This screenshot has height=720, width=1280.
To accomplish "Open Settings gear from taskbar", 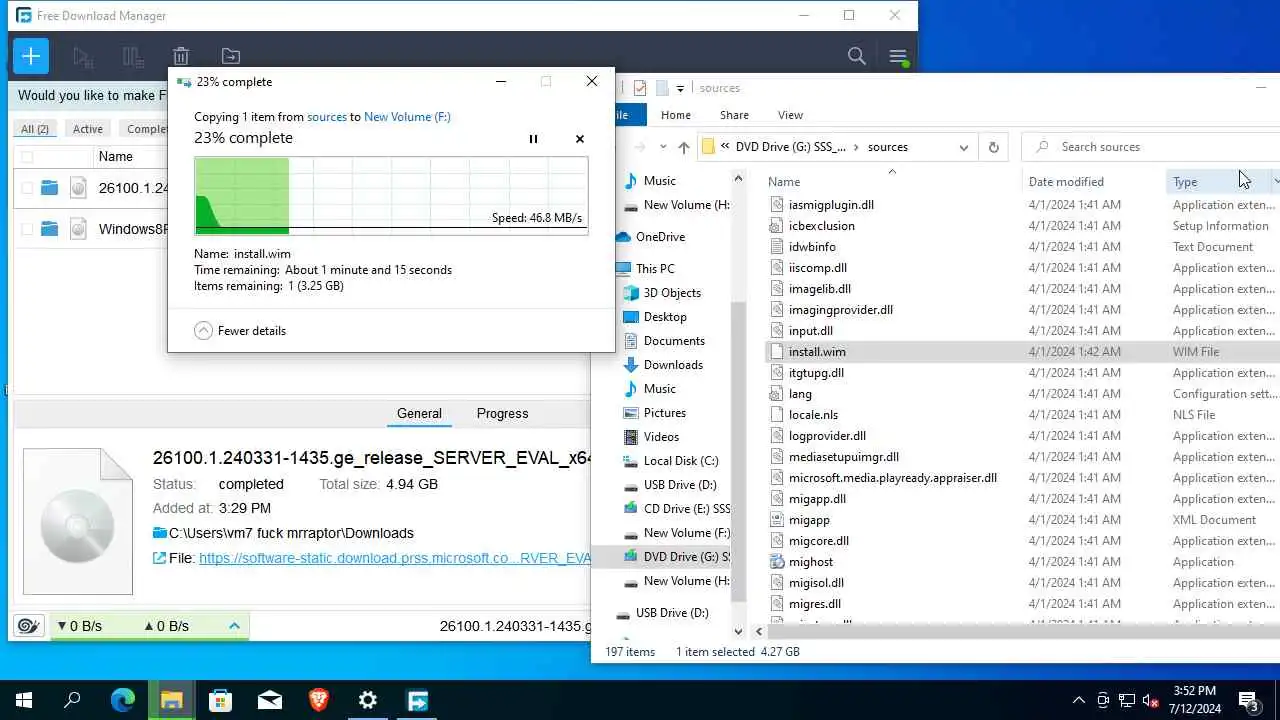I will tap(367, 700).
